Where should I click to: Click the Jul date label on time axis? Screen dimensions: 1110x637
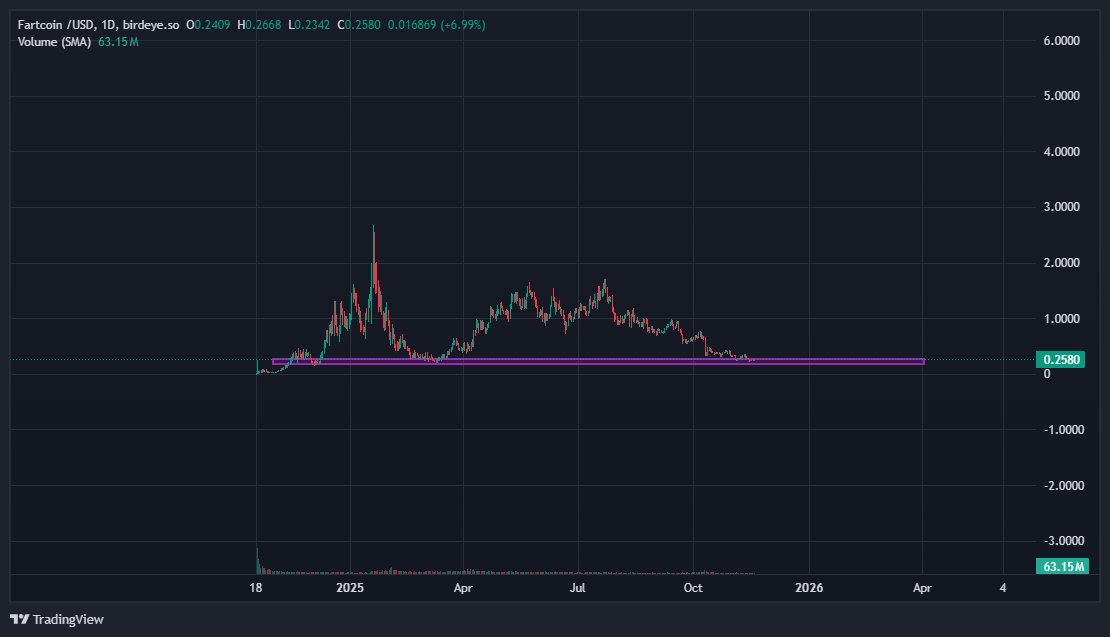point(578,587)
